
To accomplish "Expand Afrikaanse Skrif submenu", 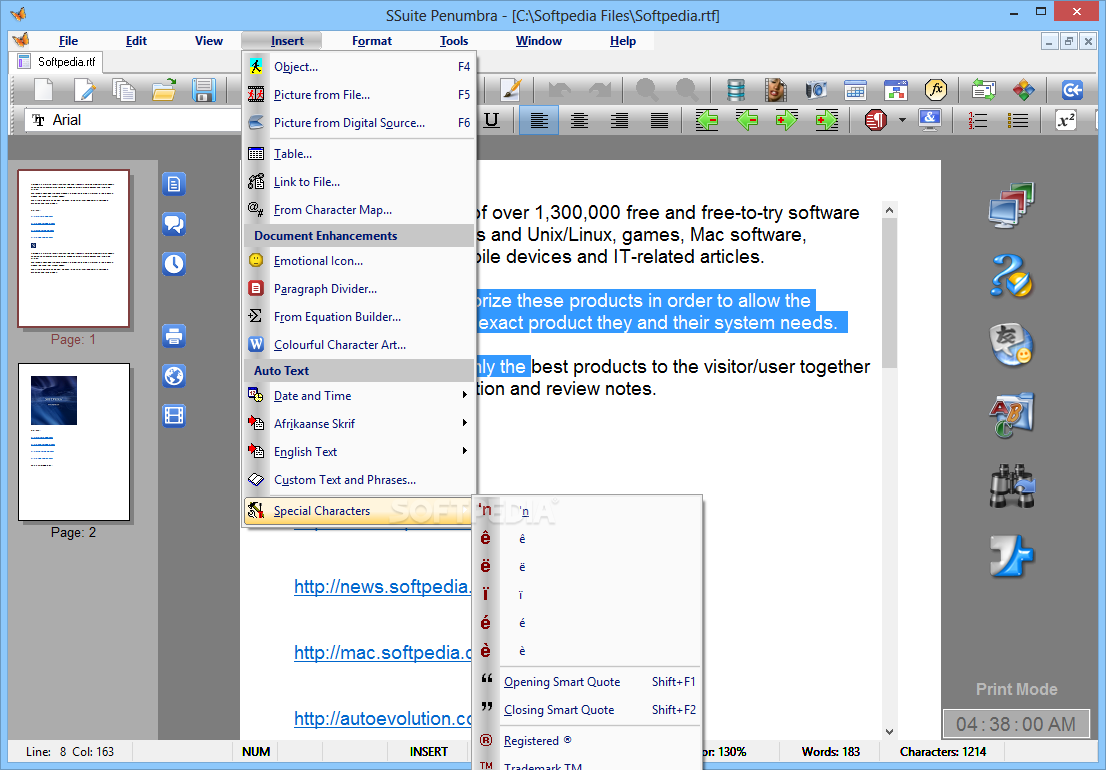I will coord(359,423).
